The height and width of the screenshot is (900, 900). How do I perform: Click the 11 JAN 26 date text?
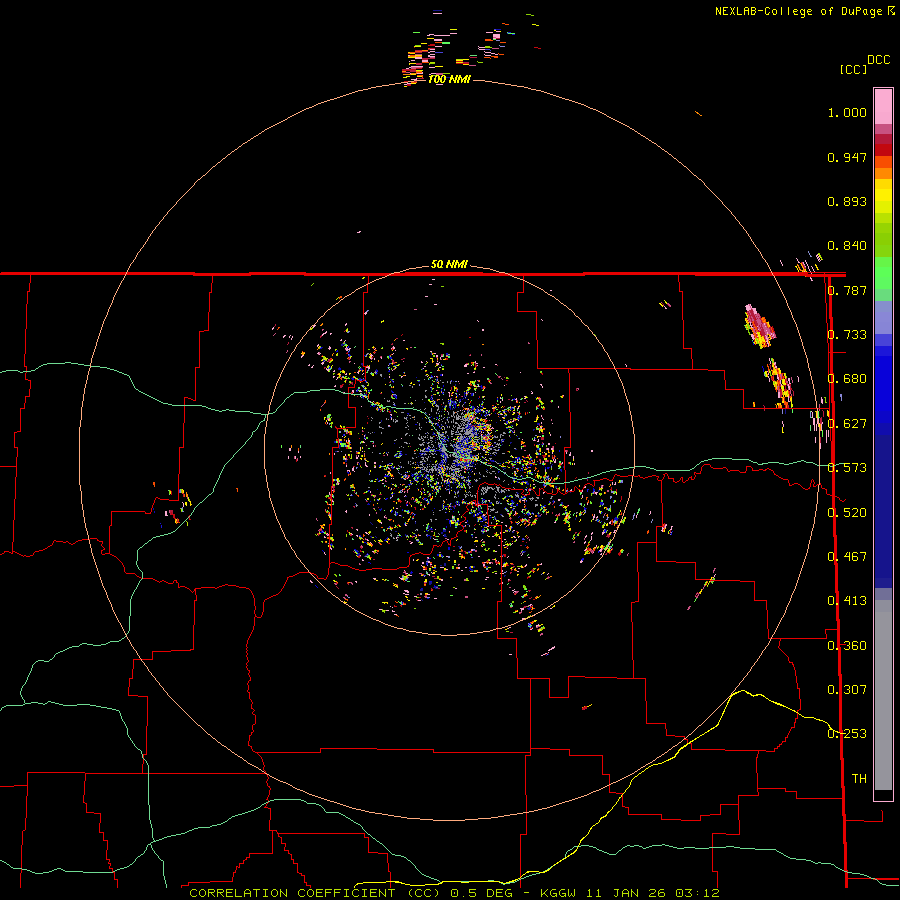[624, 893]
